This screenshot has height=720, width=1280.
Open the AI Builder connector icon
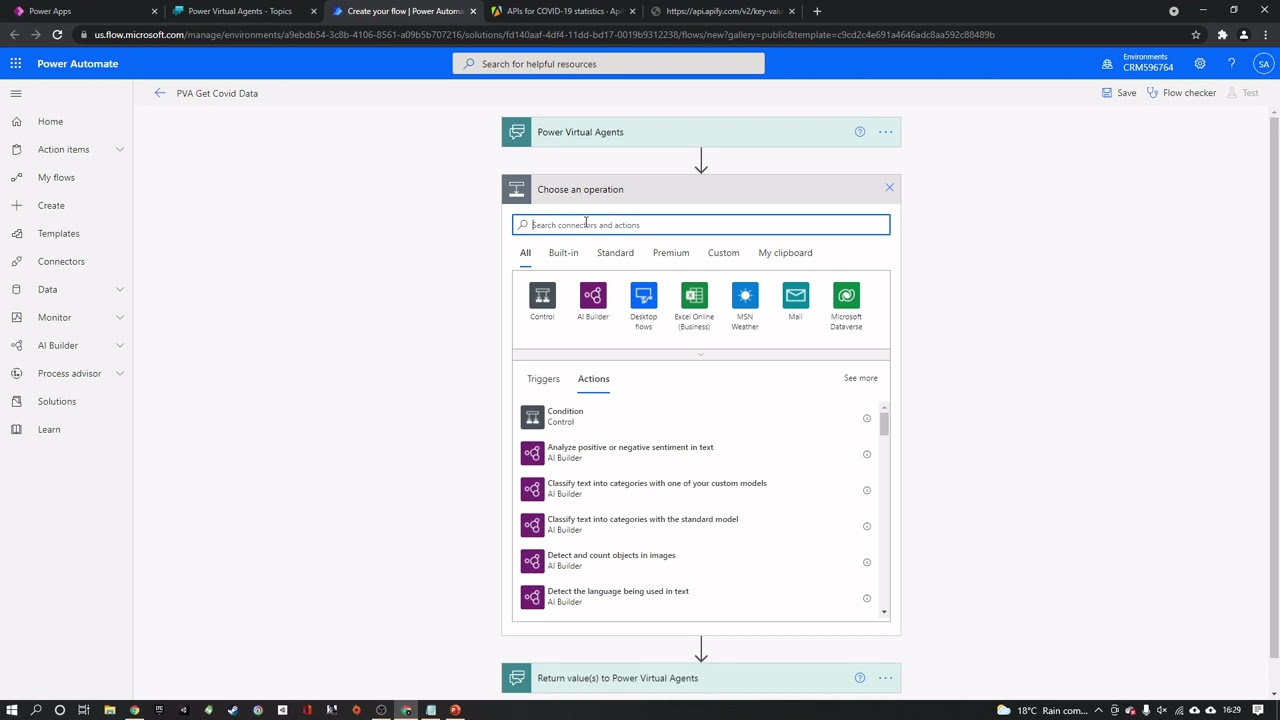(x=593, y=296)
